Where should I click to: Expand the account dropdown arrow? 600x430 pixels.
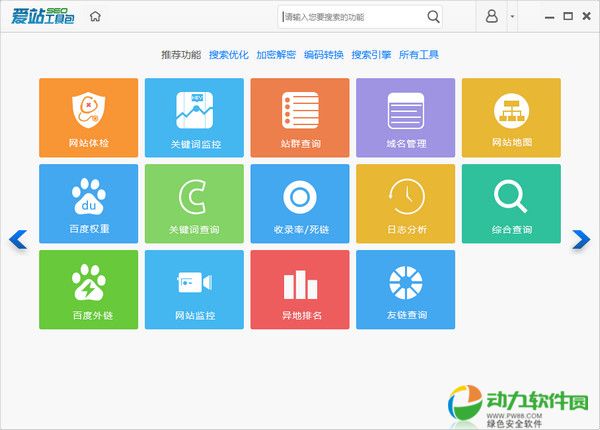(x=512, y=16)
